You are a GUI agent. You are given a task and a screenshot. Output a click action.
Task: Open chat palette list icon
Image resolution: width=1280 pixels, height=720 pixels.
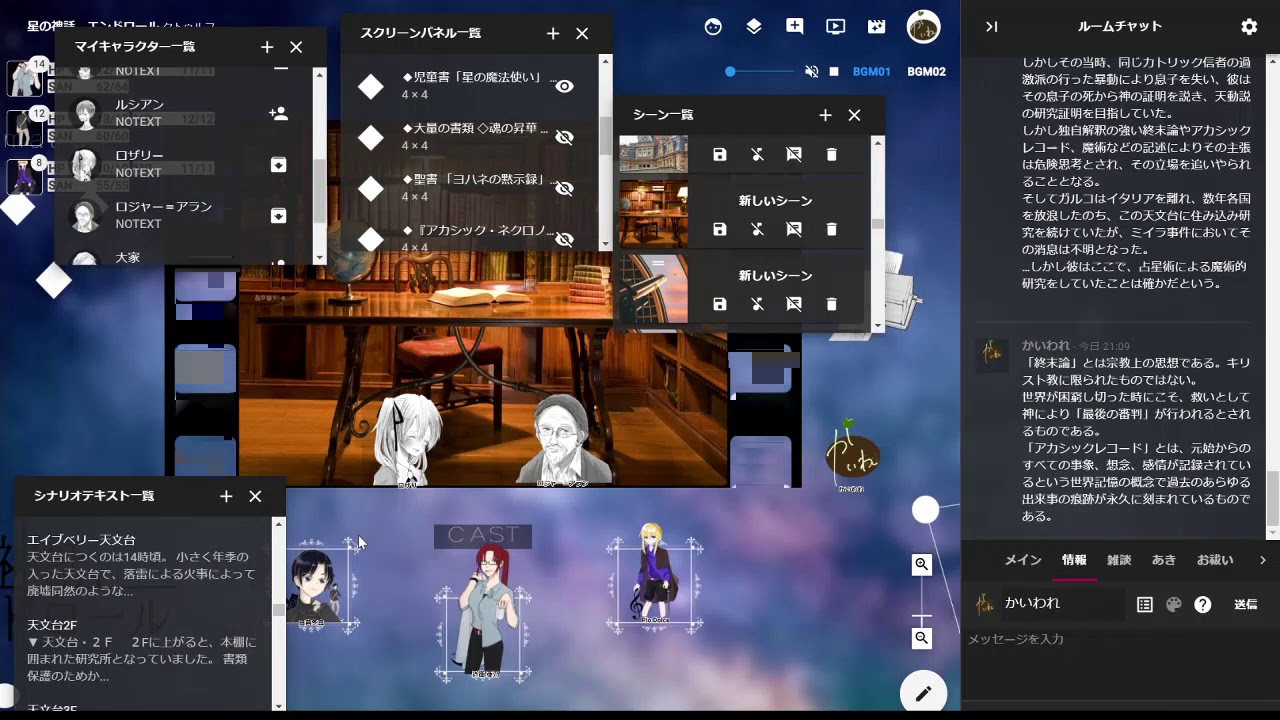tap(1145, 604)
